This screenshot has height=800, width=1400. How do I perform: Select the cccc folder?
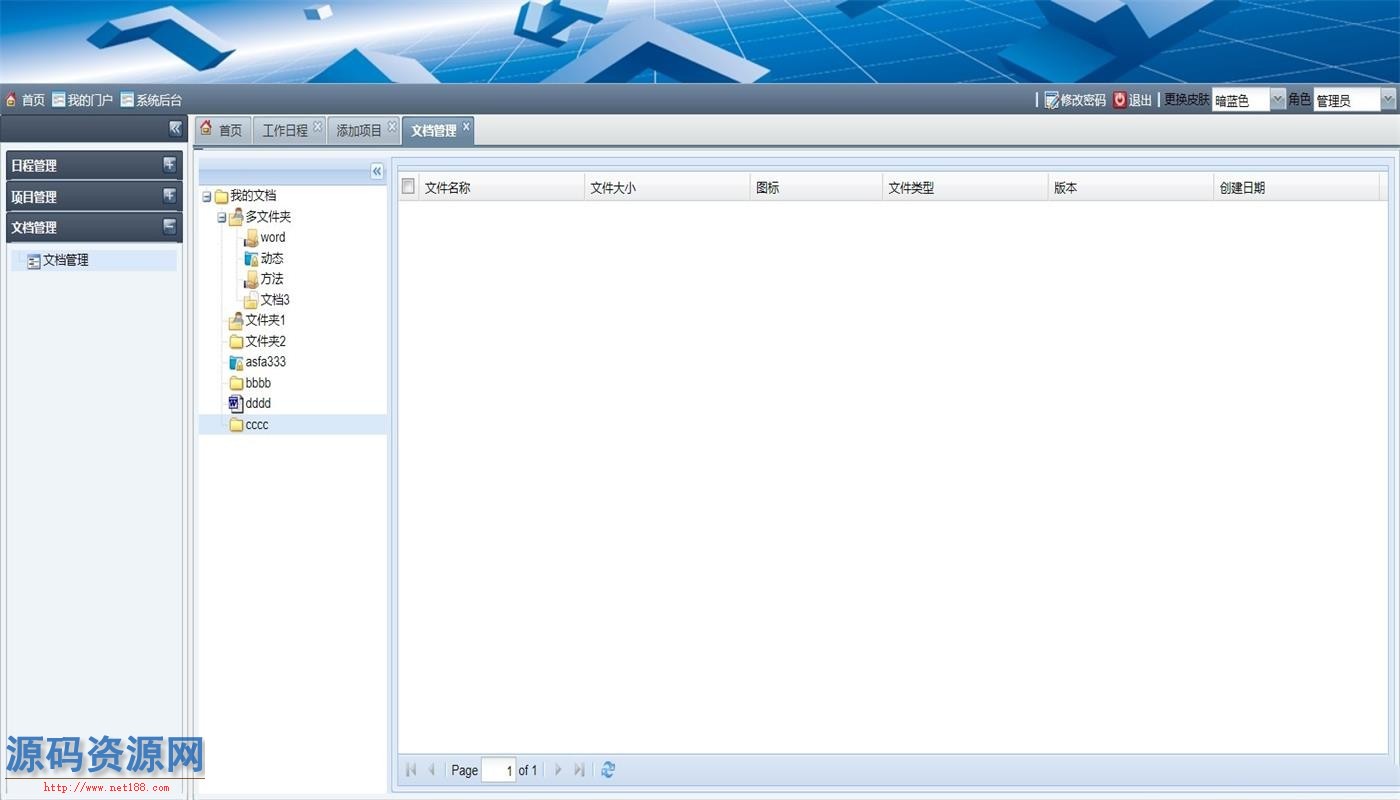257,425
